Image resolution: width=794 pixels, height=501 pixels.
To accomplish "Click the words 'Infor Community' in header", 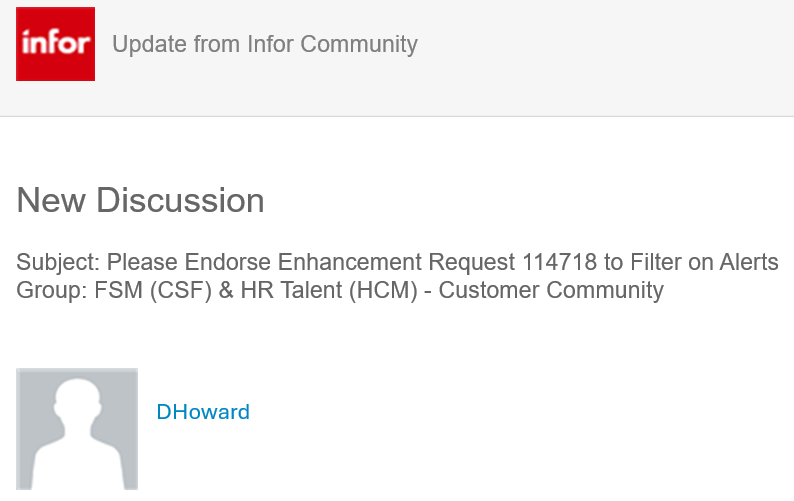I will (333, 44).
